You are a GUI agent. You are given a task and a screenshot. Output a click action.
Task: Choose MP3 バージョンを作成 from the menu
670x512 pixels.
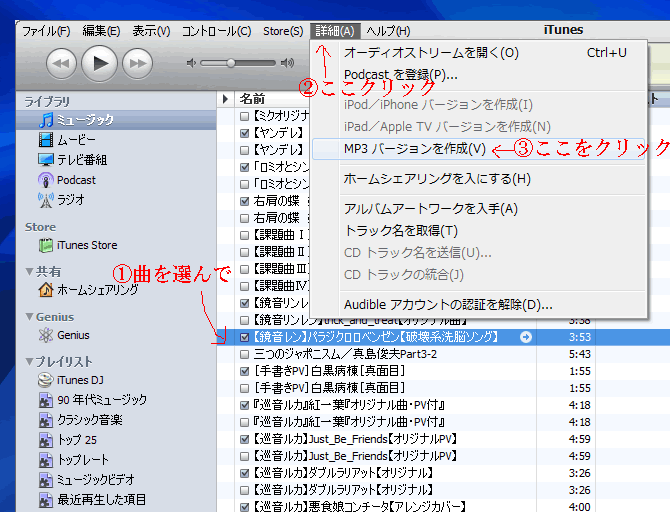point(414,149)
